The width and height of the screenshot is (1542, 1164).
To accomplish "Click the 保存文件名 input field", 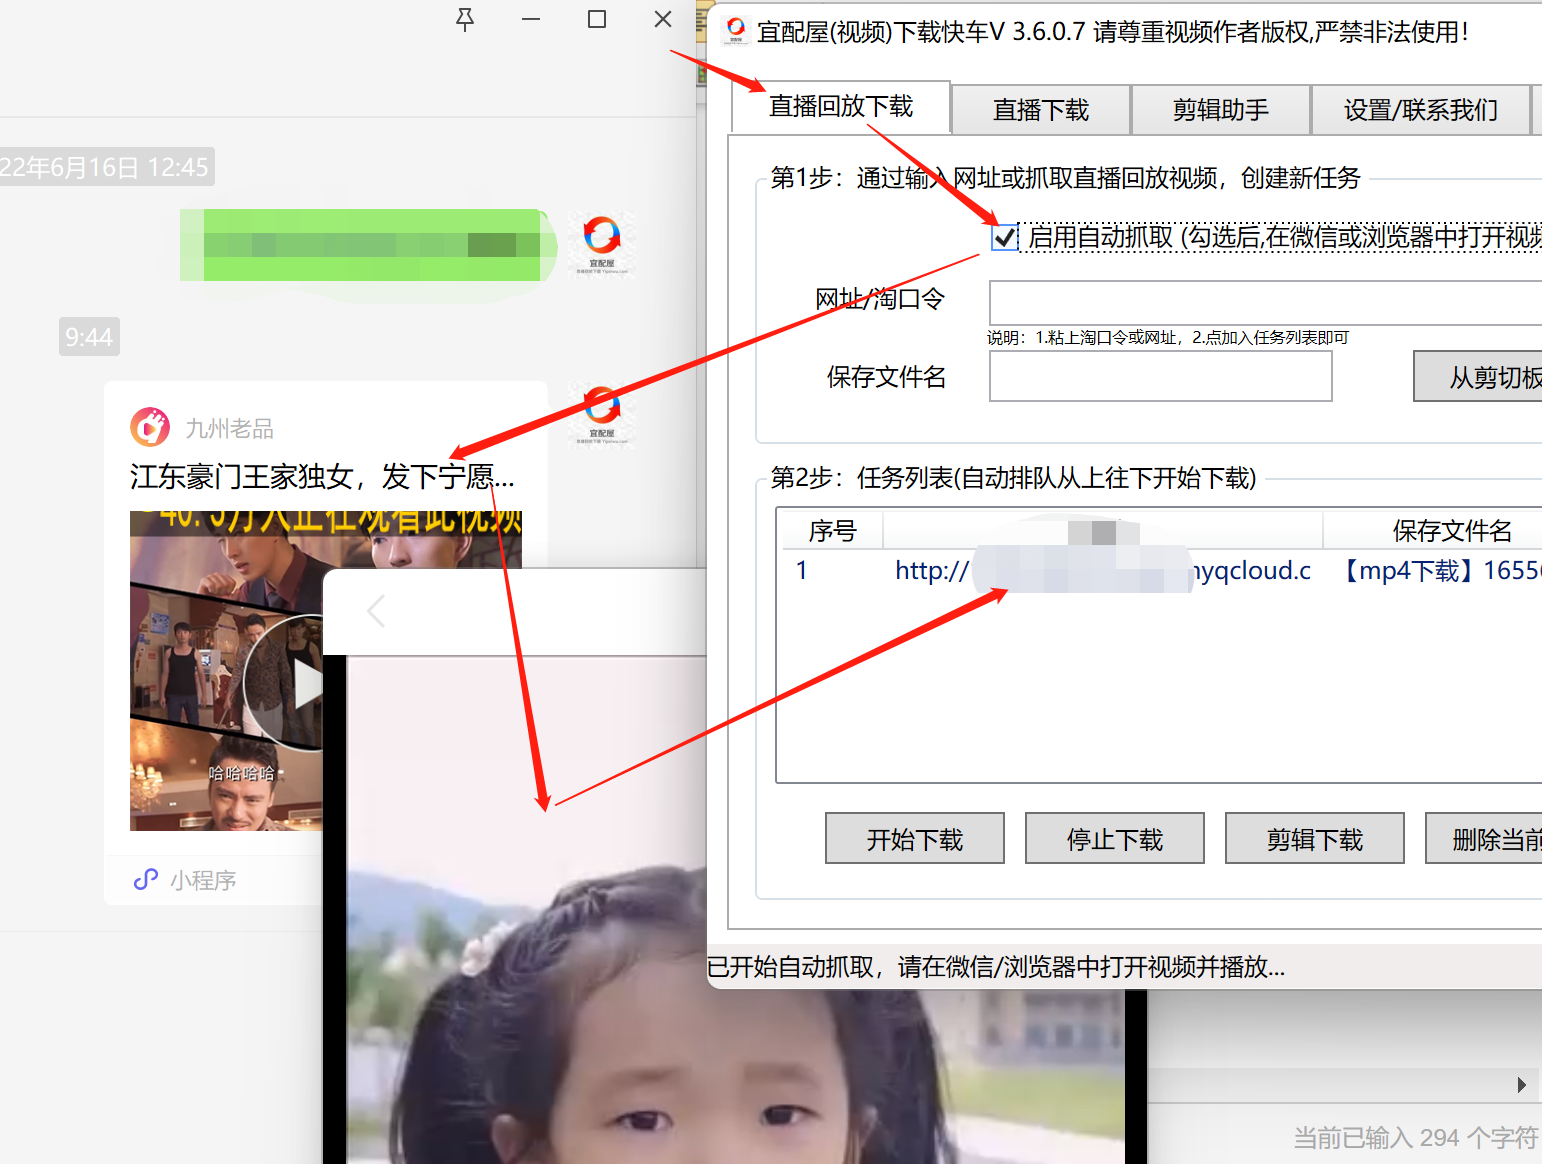I will 1161,376.
